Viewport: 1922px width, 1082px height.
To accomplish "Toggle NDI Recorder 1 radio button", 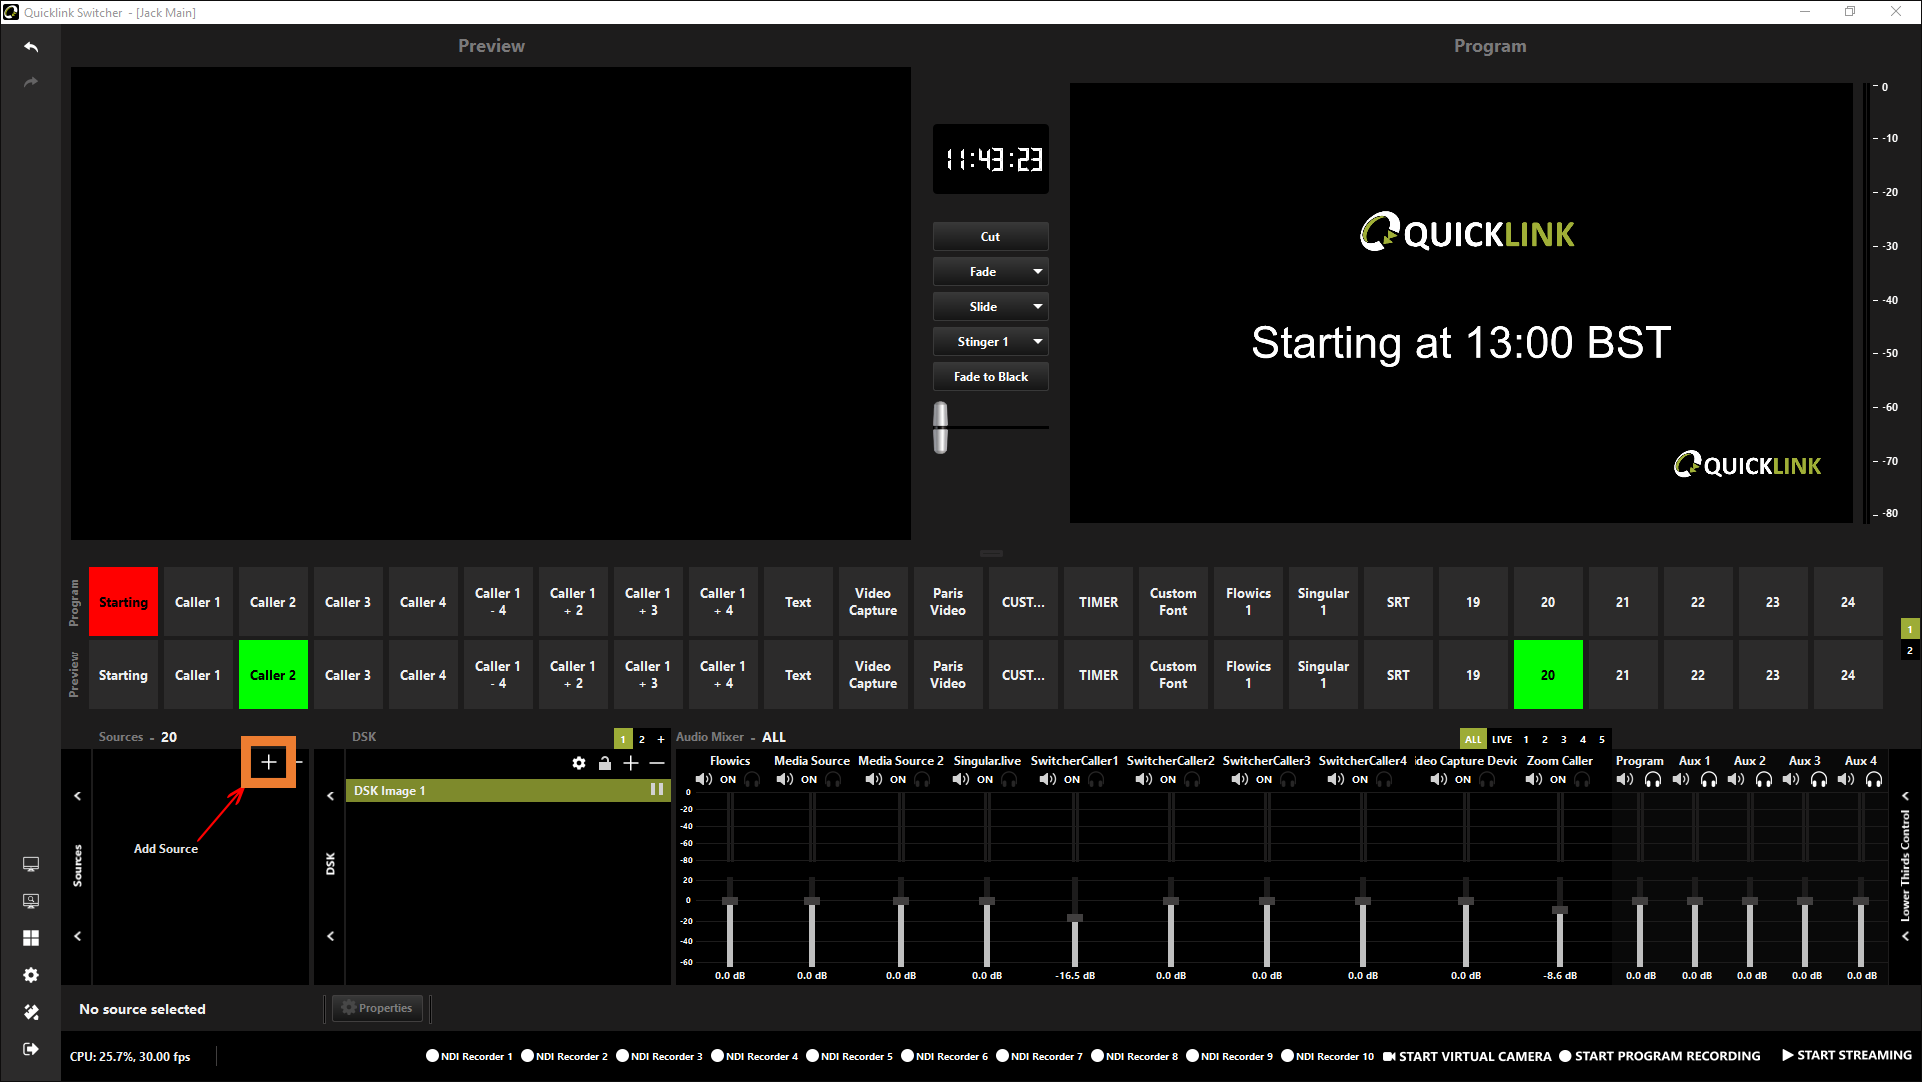I will pyautogui.click(x=433, y=1056).
